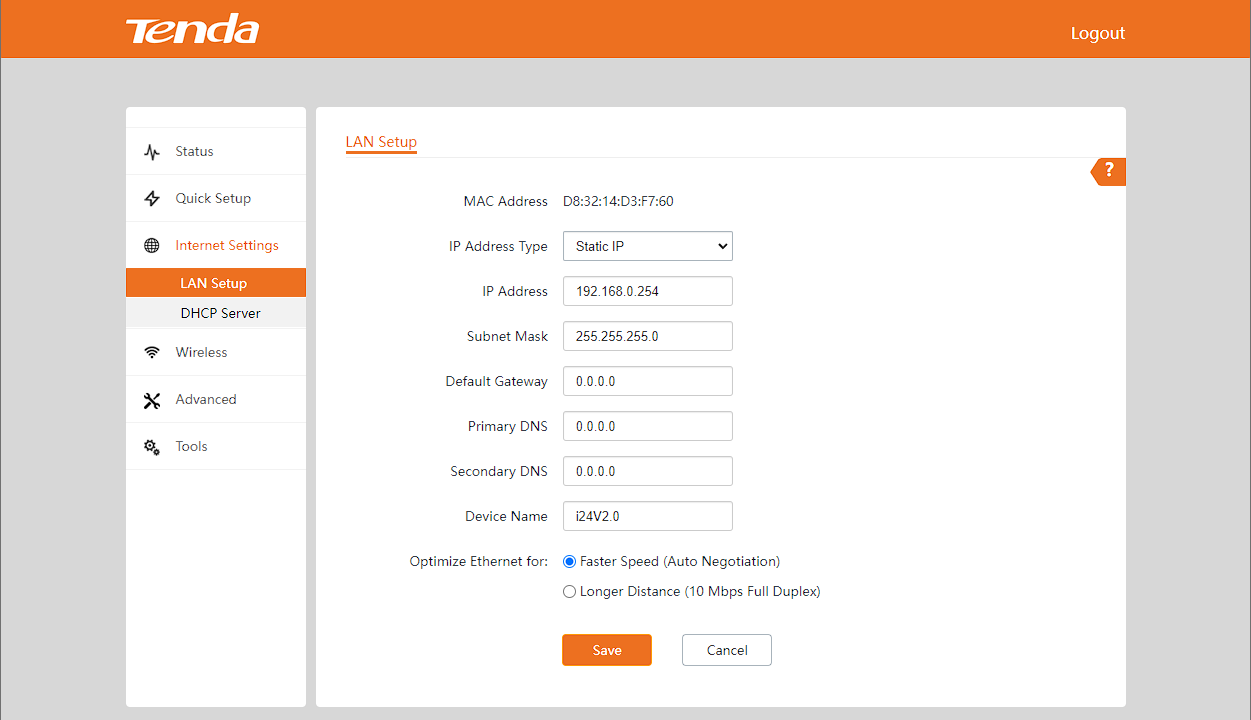Click the MAC address value D8:32:14:D3:F7:60
Image resolution: width=1251 pixels, height=720 pixels.
pyautogui.click(x=618, y=202)
